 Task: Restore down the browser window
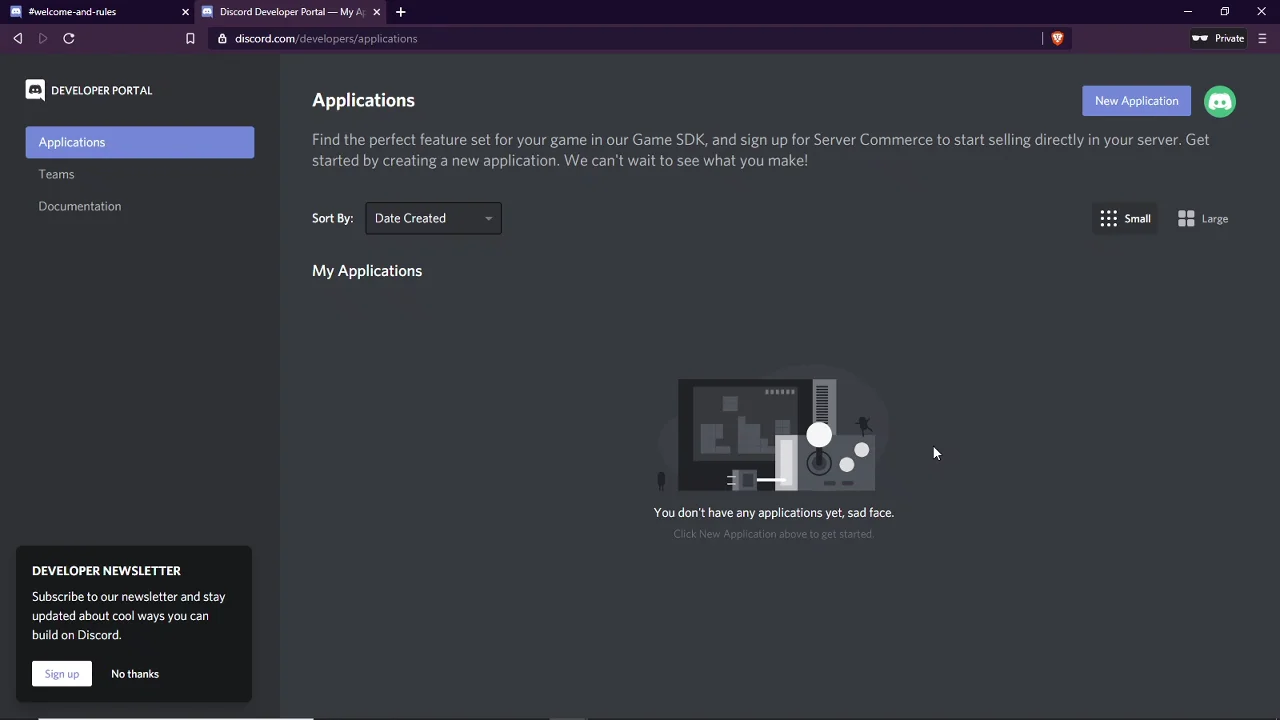[x=1224, y=12]
